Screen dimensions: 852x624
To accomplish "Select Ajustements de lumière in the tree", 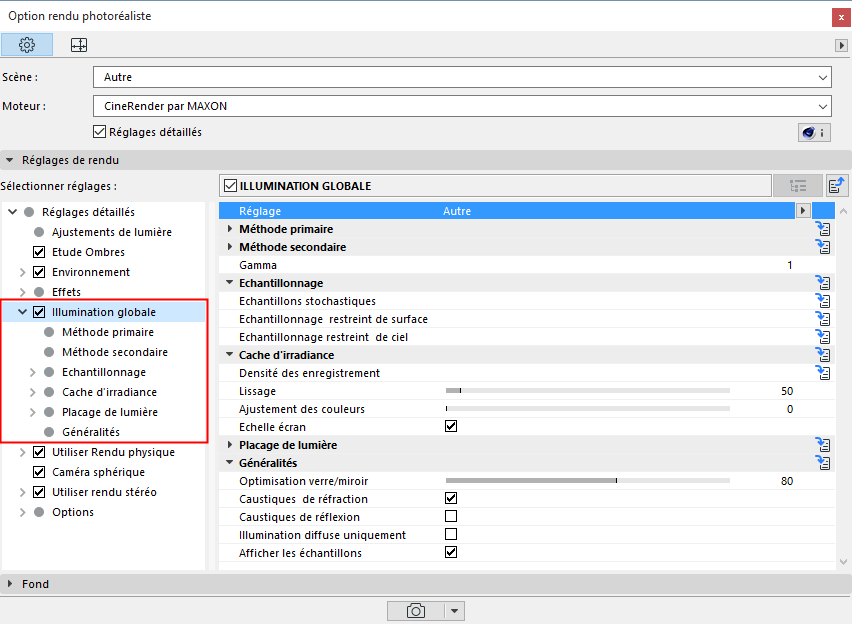I will click(x=112, y=232).
